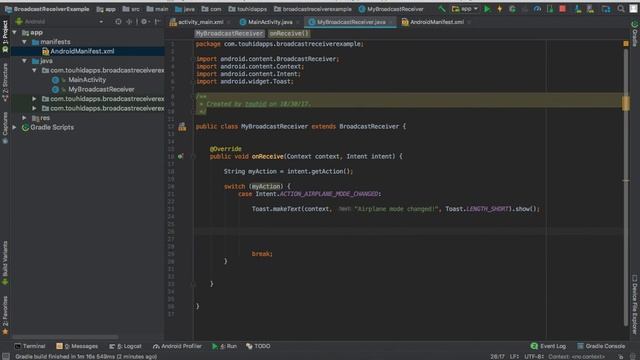Click the cursor position indicator in status bar
The height and width of the screenshot is (360, 640).
coord(497,356)
